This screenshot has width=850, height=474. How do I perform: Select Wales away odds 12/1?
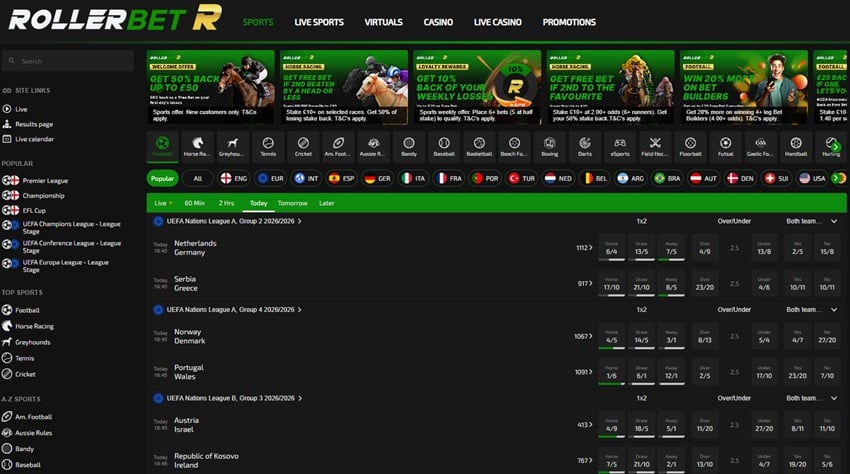(x=671, y=372)
